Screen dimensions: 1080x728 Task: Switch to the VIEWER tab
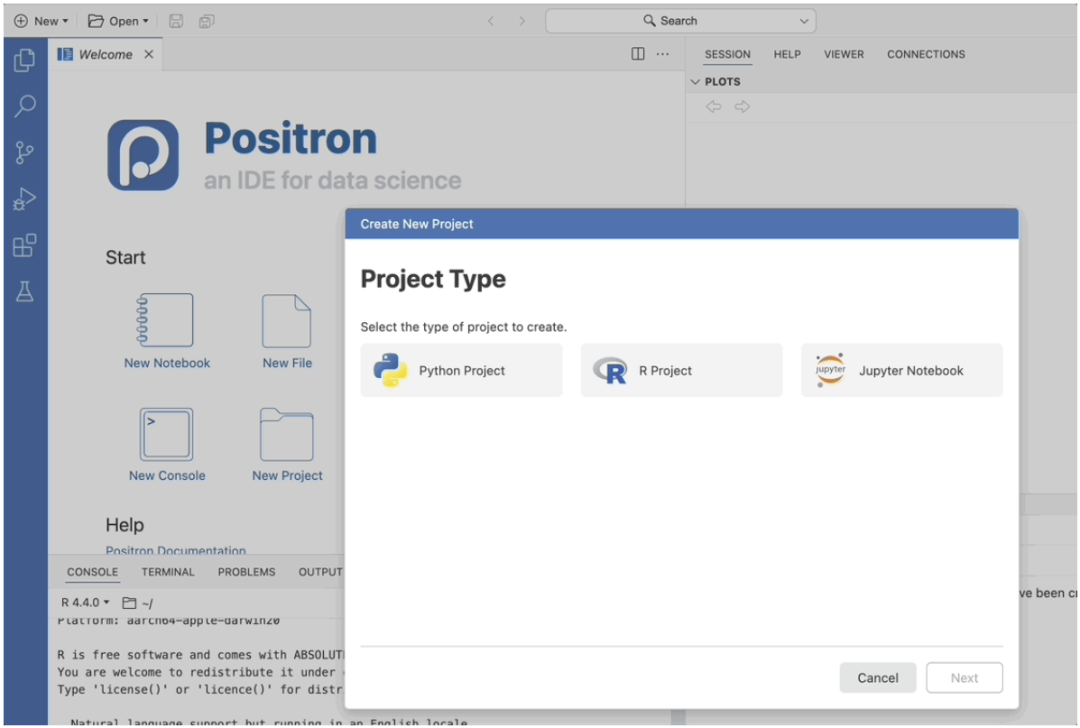pyautogui.click(x=844, y=54)
